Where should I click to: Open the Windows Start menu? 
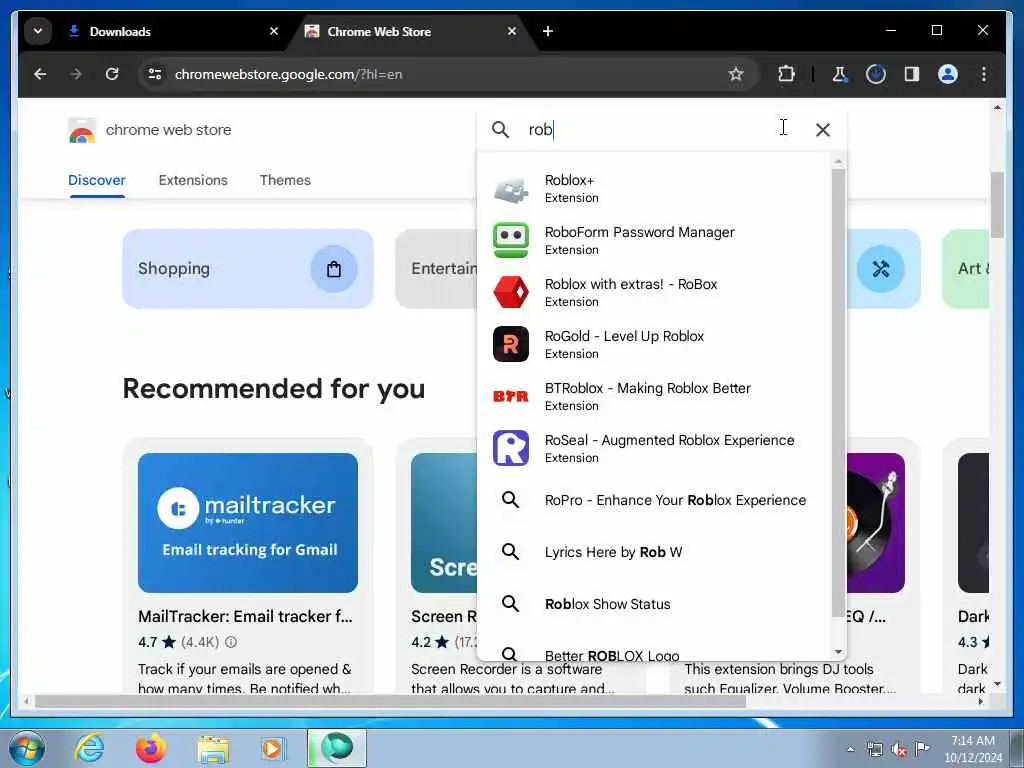26,748
